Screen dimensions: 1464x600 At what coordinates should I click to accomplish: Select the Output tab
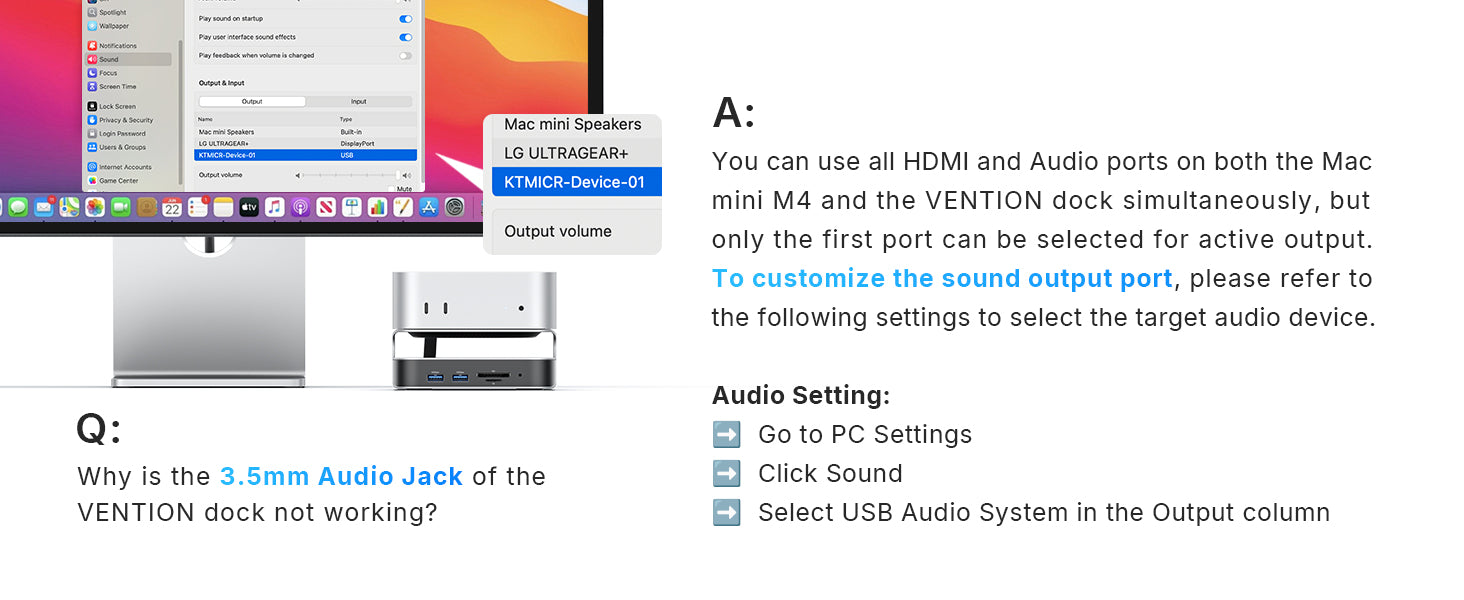tap(252, 101)
